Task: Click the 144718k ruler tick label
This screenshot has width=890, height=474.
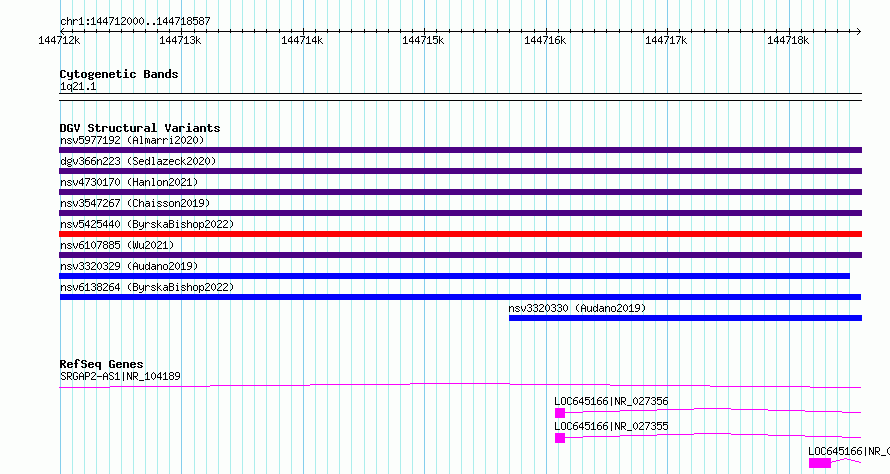Action: (x=788, y=40)
